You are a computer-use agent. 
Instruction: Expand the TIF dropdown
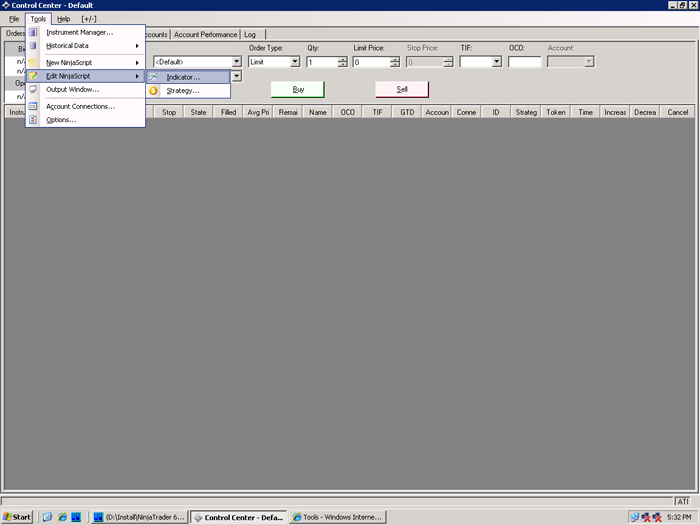496,62
